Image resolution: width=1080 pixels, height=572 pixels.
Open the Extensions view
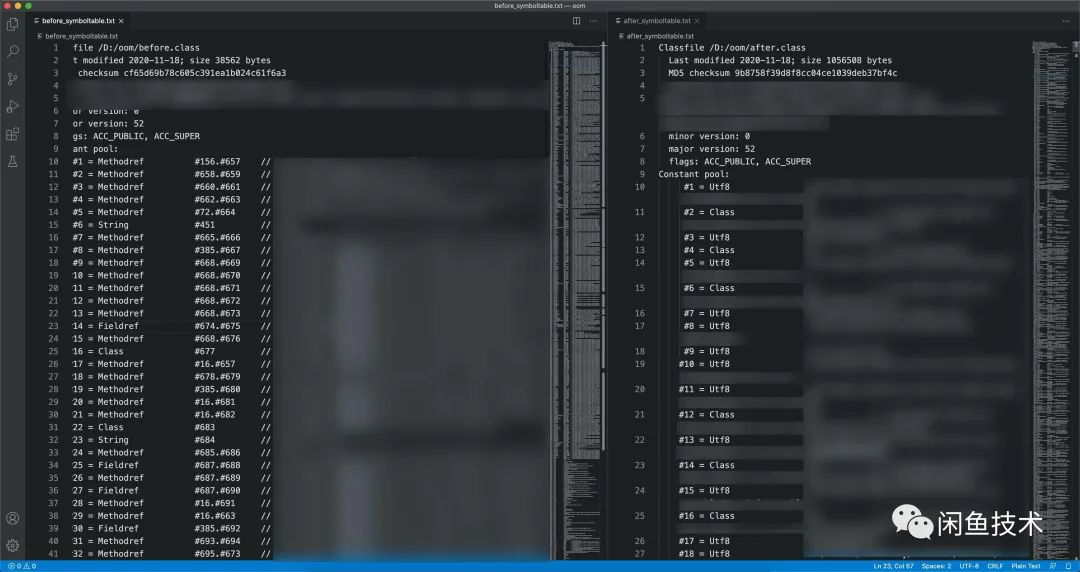coord(12,134)
